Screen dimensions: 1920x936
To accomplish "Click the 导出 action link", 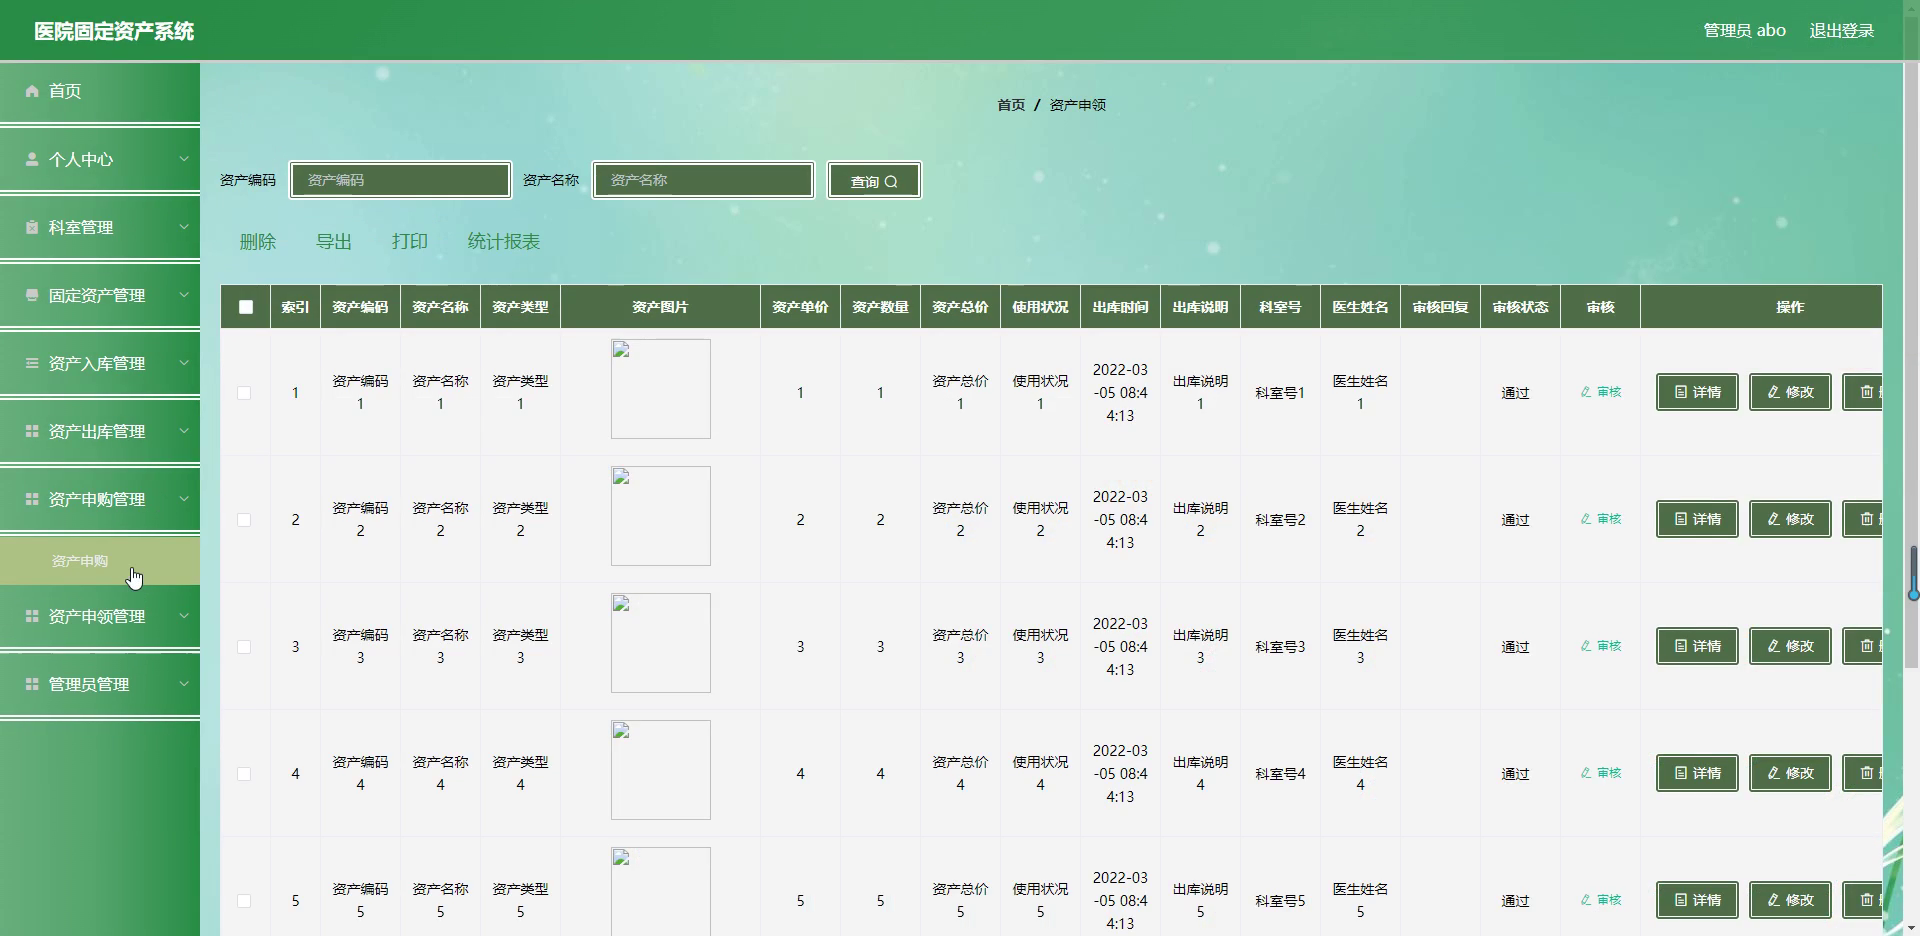I will (x=334, y=242).
